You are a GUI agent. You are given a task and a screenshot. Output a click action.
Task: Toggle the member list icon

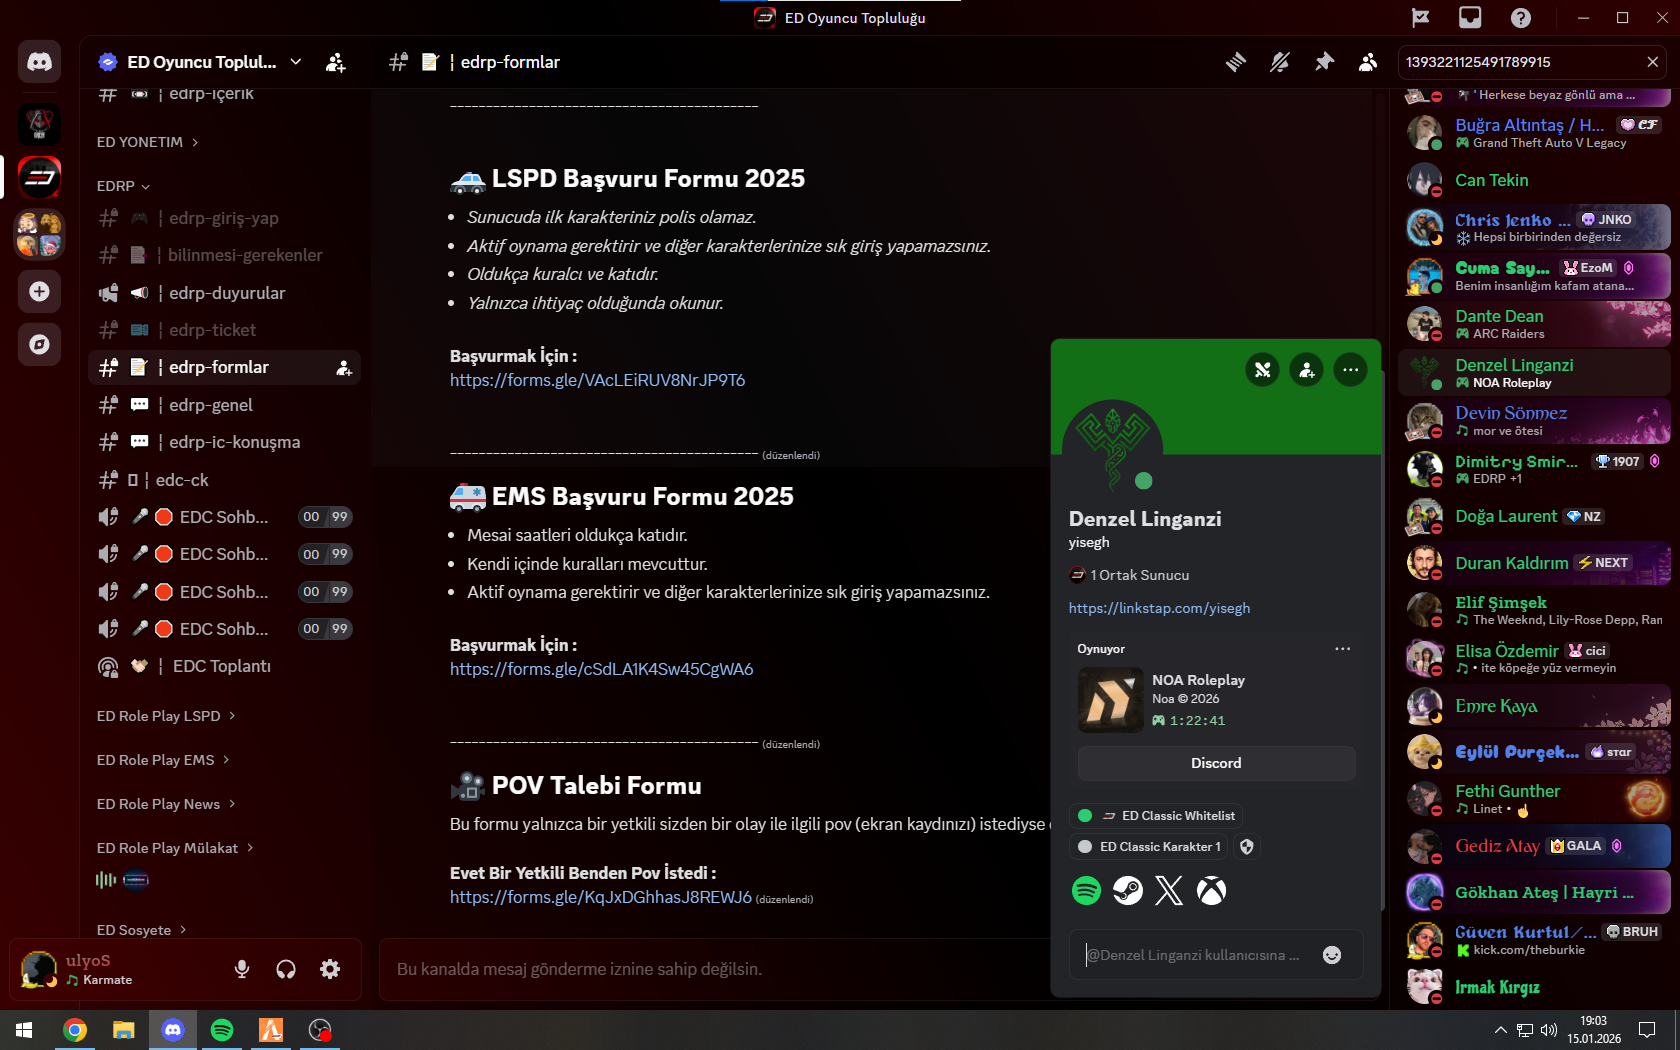coord(1368,62)
